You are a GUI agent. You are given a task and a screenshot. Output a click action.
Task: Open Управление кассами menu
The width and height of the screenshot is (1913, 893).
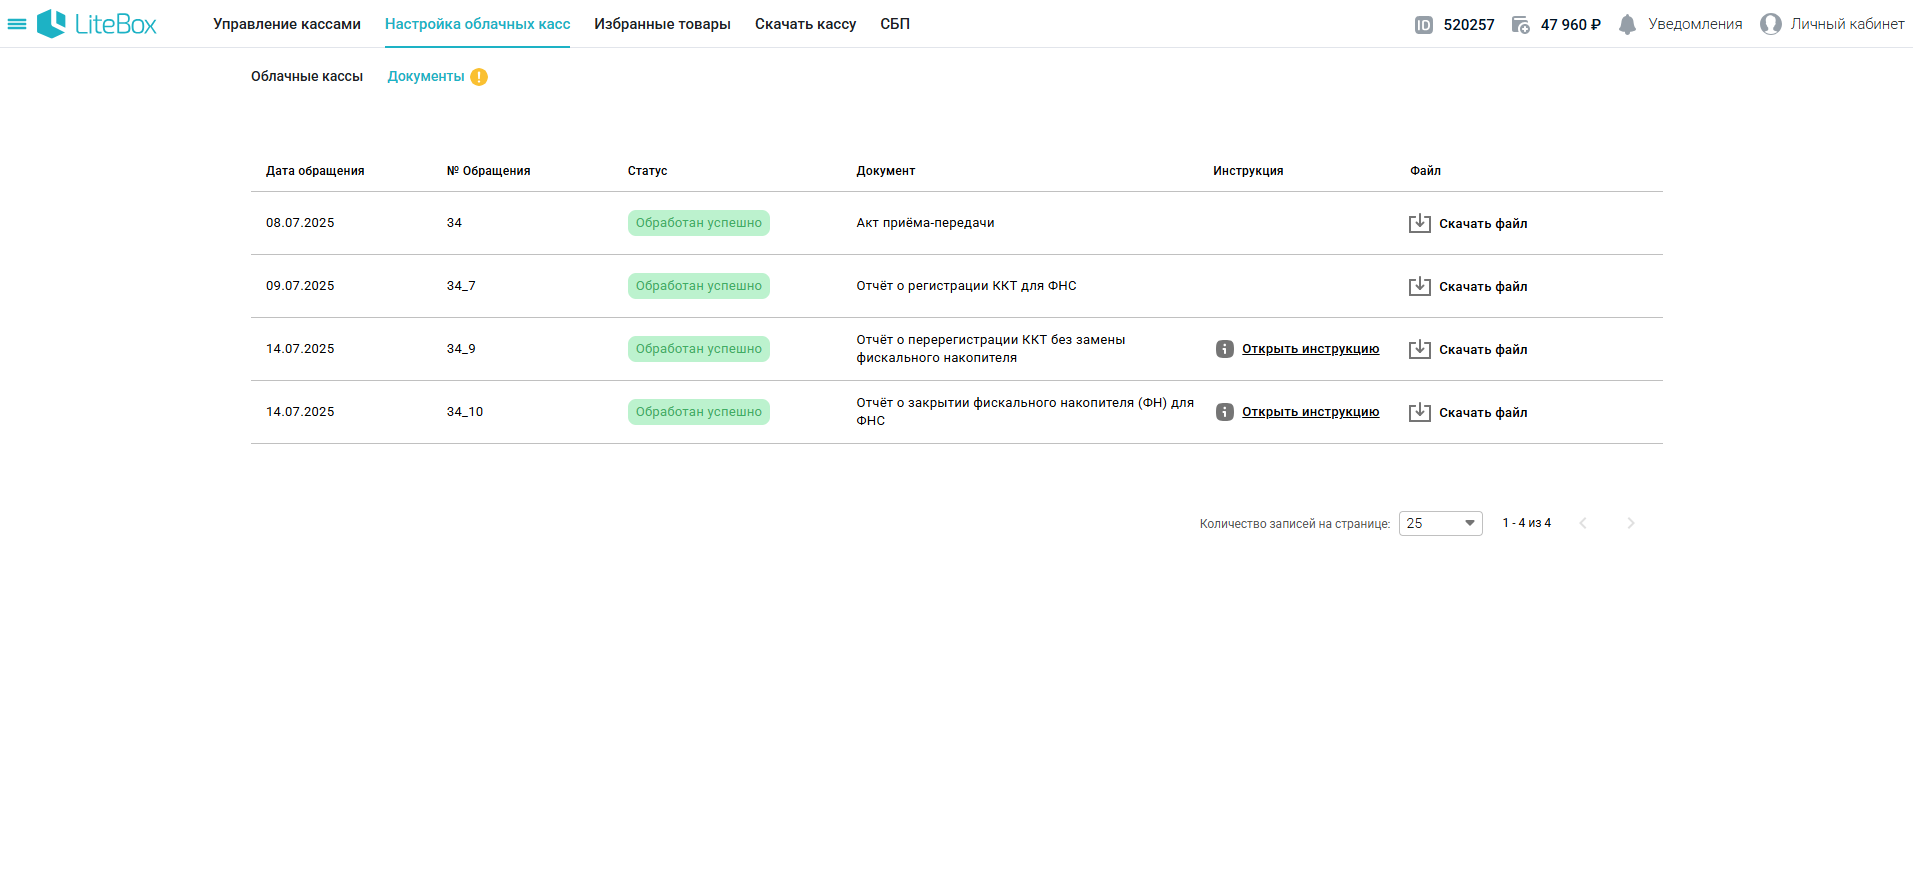pos(287,24)
